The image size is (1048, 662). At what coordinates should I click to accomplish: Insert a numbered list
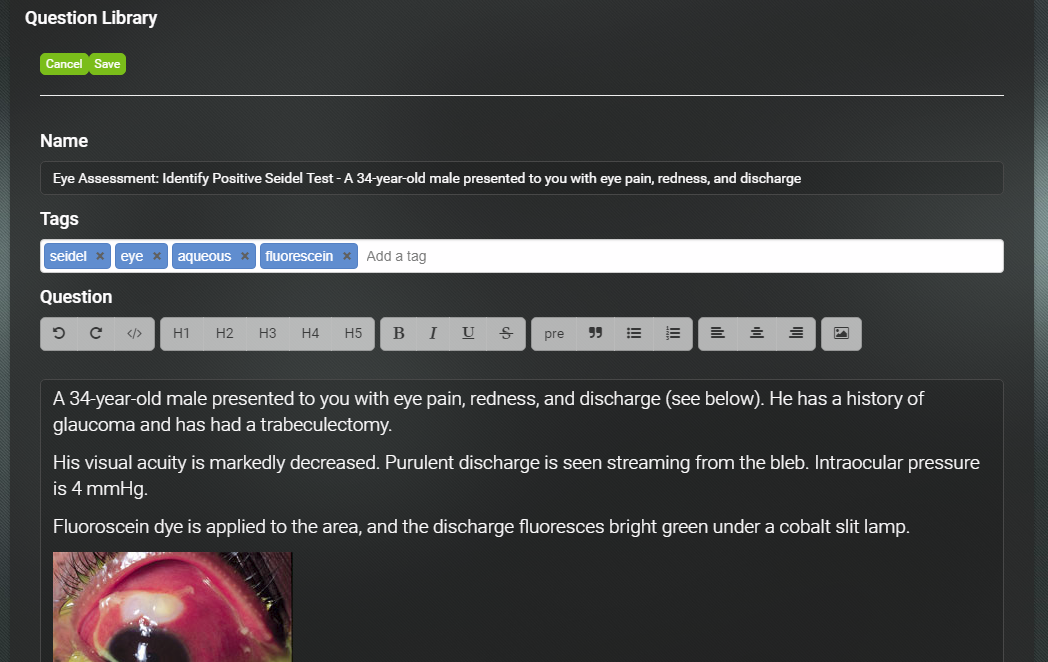click(673, 333)
